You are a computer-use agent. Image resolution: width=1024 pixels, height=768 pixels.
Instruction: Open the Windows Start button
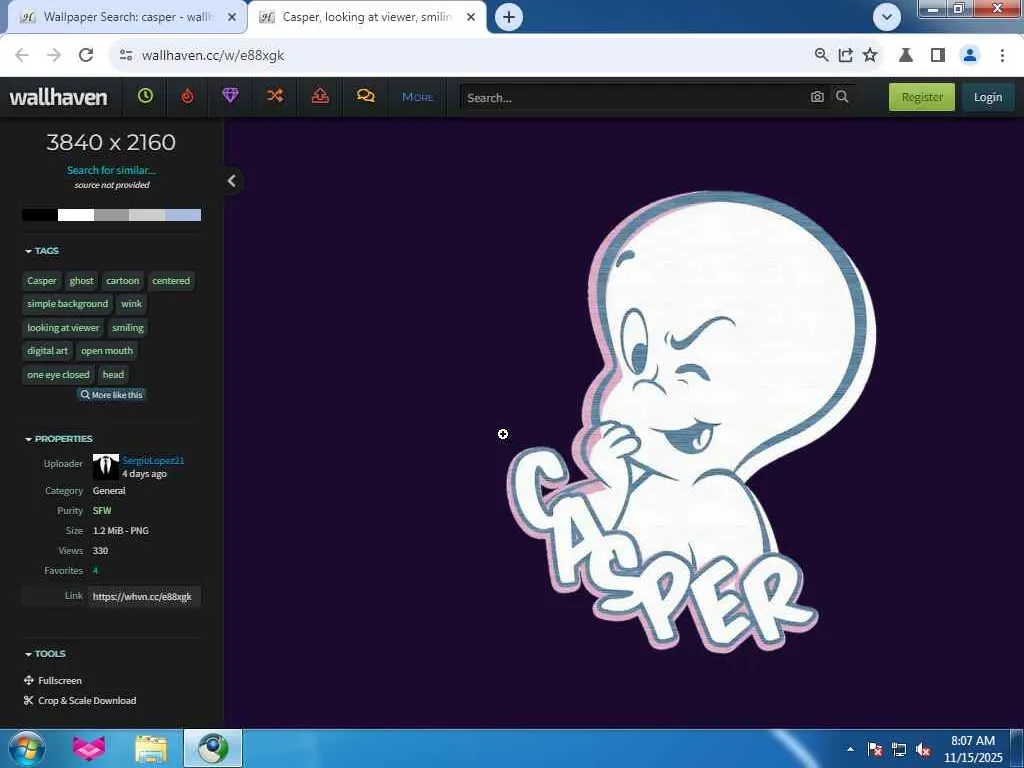pos(25,748)
